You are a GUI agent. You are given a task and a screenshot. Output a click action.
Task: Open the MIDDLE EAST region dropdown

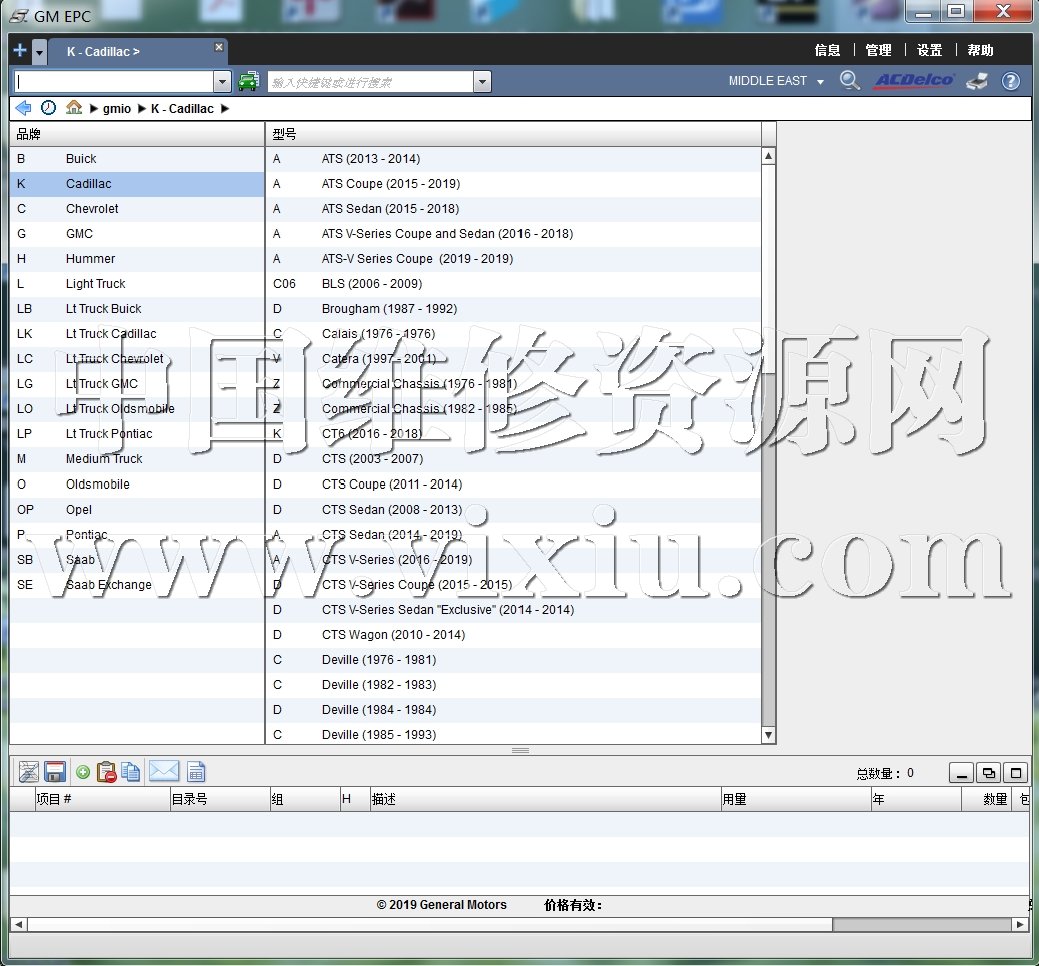pos(776,81)
